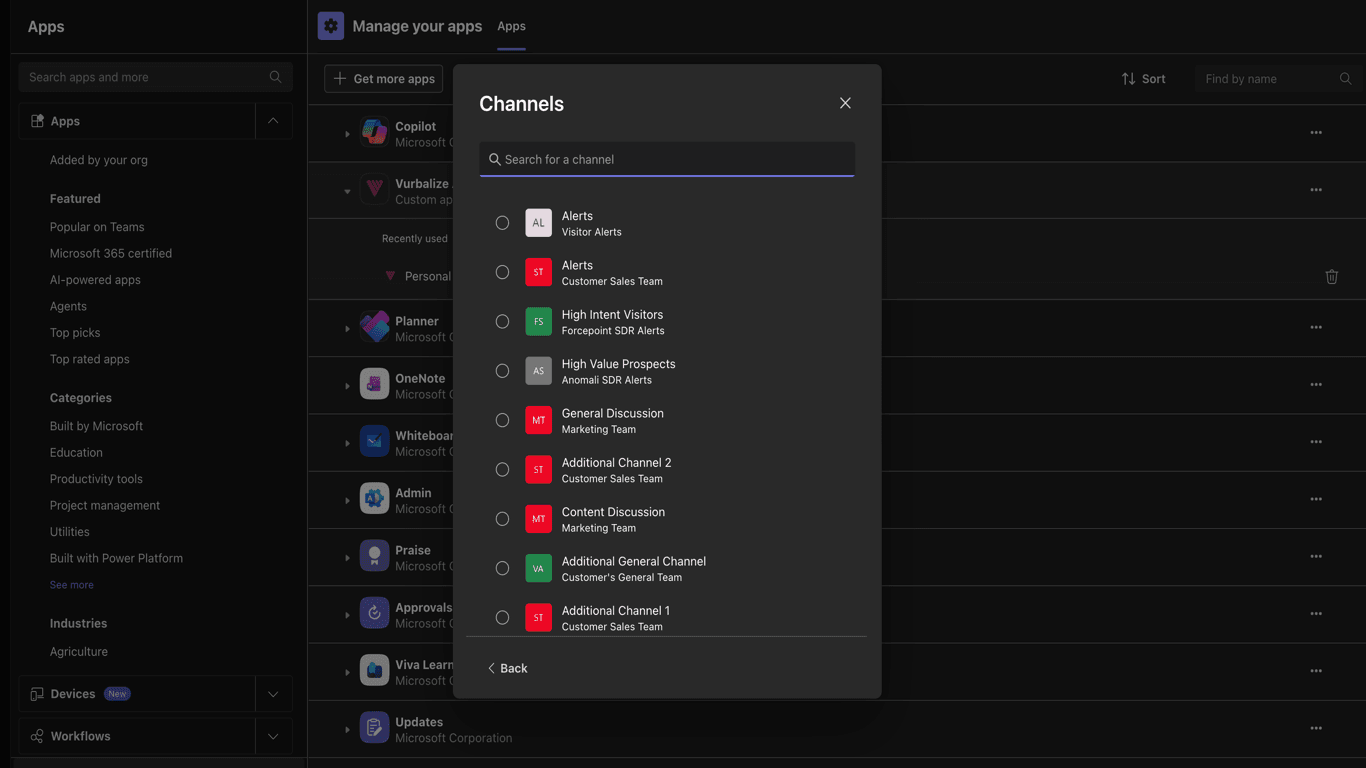Select the High Intent Visitors radio button
The image size is (1366, 768).
(502, 321)
